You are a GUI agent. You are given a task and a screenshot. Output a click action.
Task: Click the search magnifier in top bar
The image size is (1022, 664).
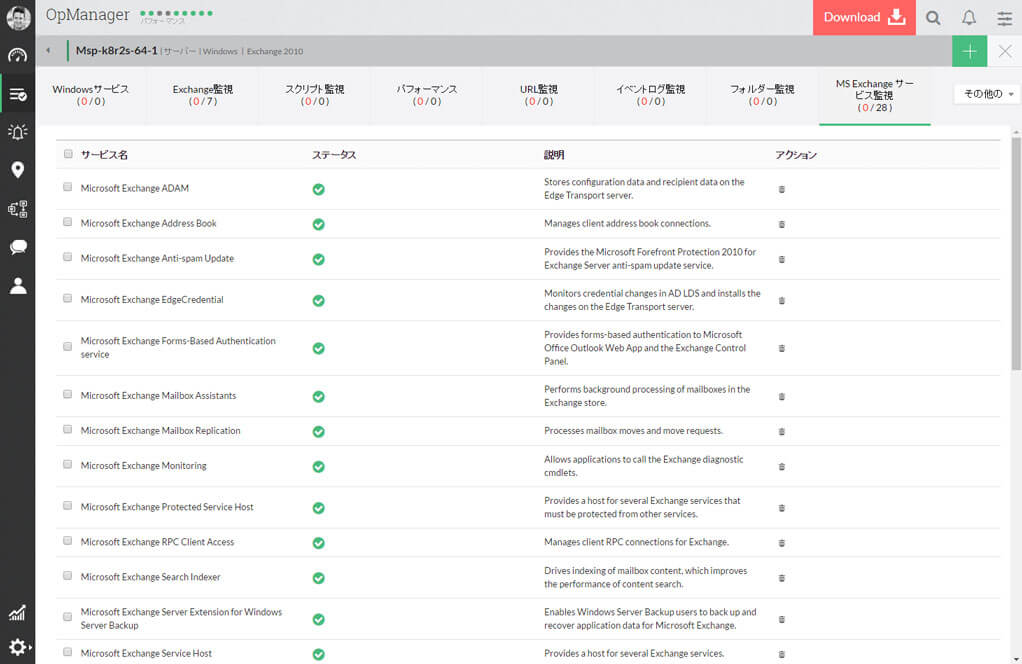pyautogui.click(x=932, y=18)
